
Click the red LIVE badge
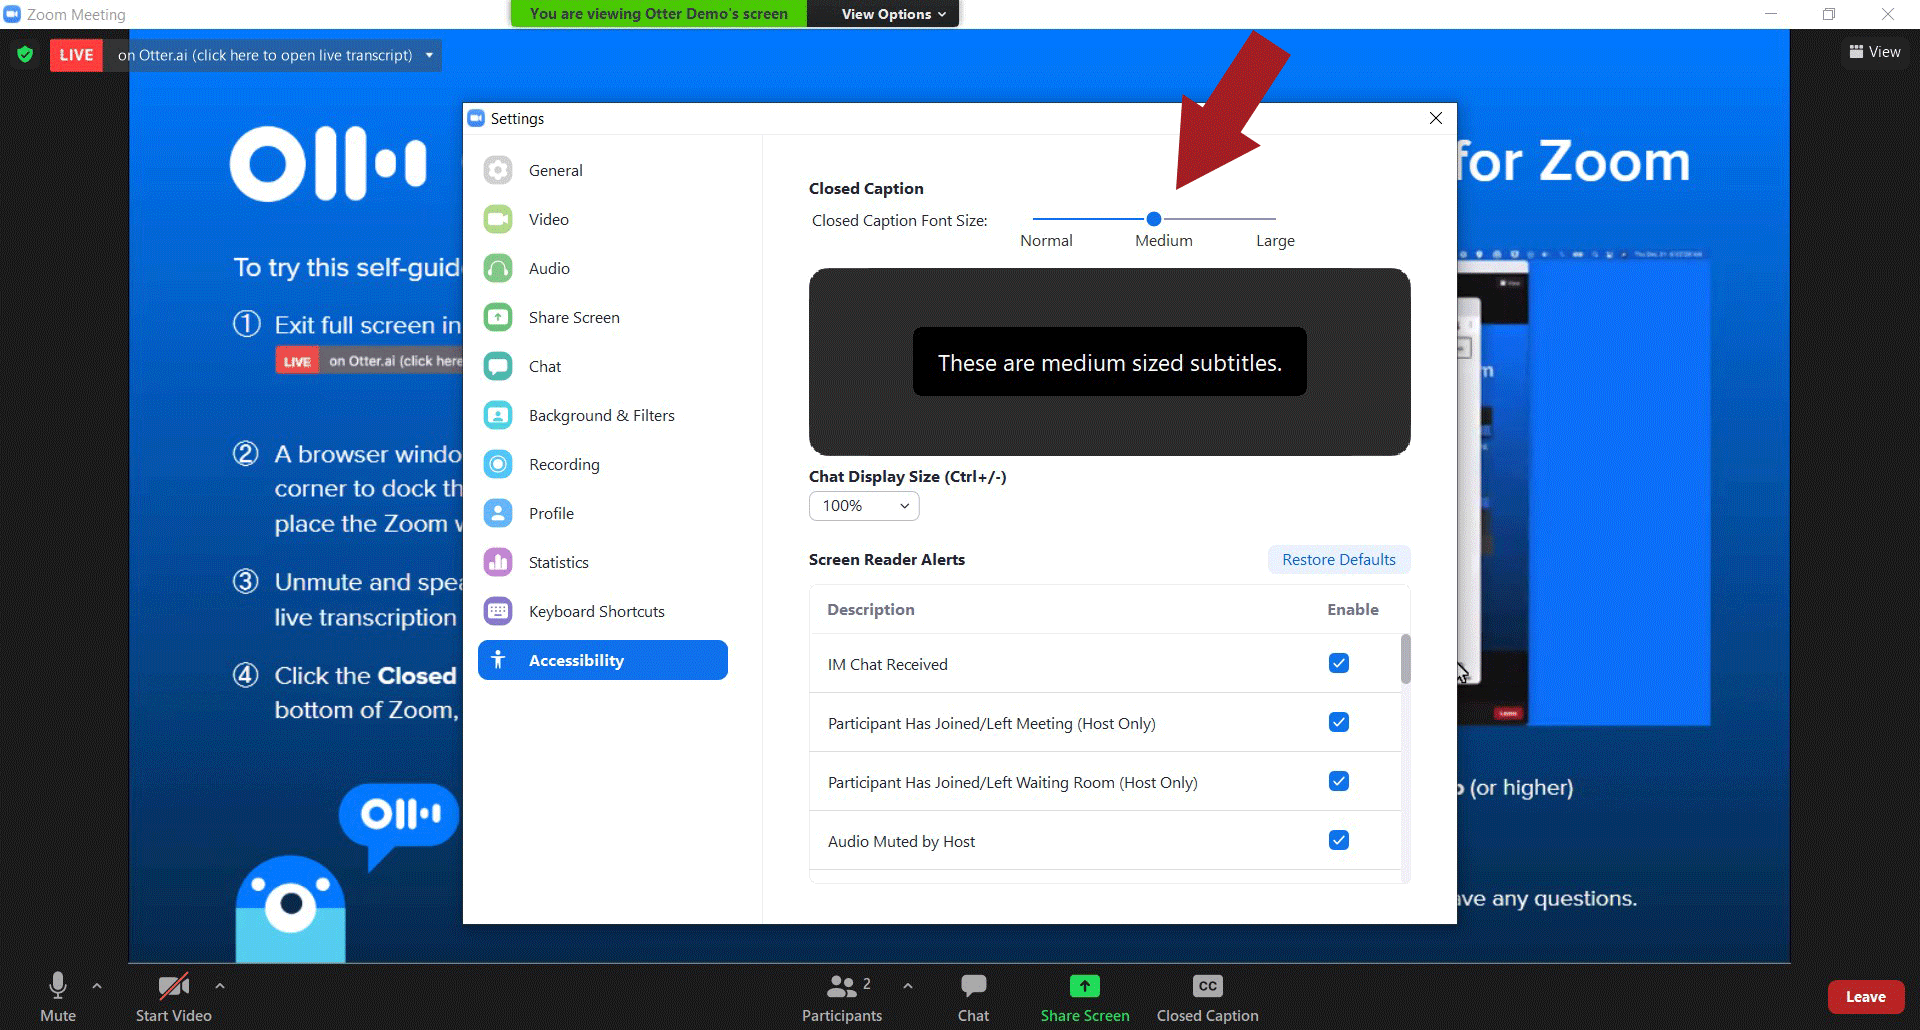pyautogui.click(x=76, y=55)
